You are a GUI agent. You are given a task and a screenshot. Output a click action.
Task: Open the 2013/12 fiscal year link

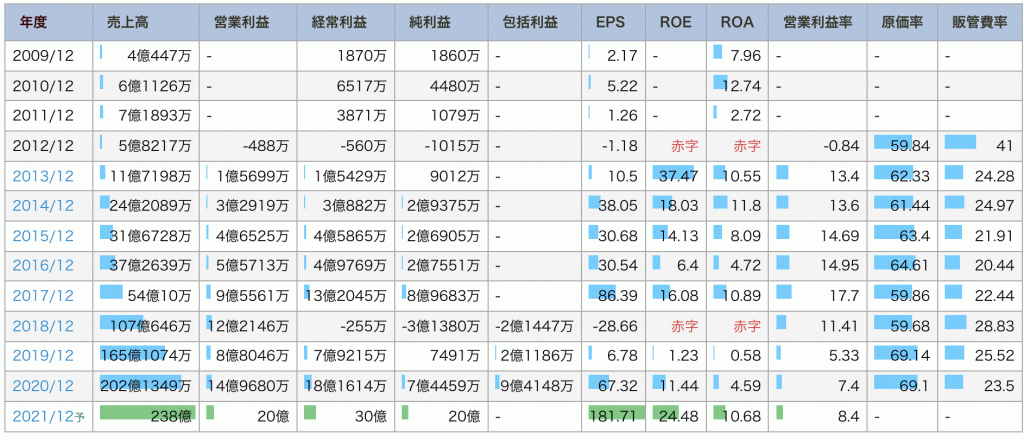click(41, 177)
